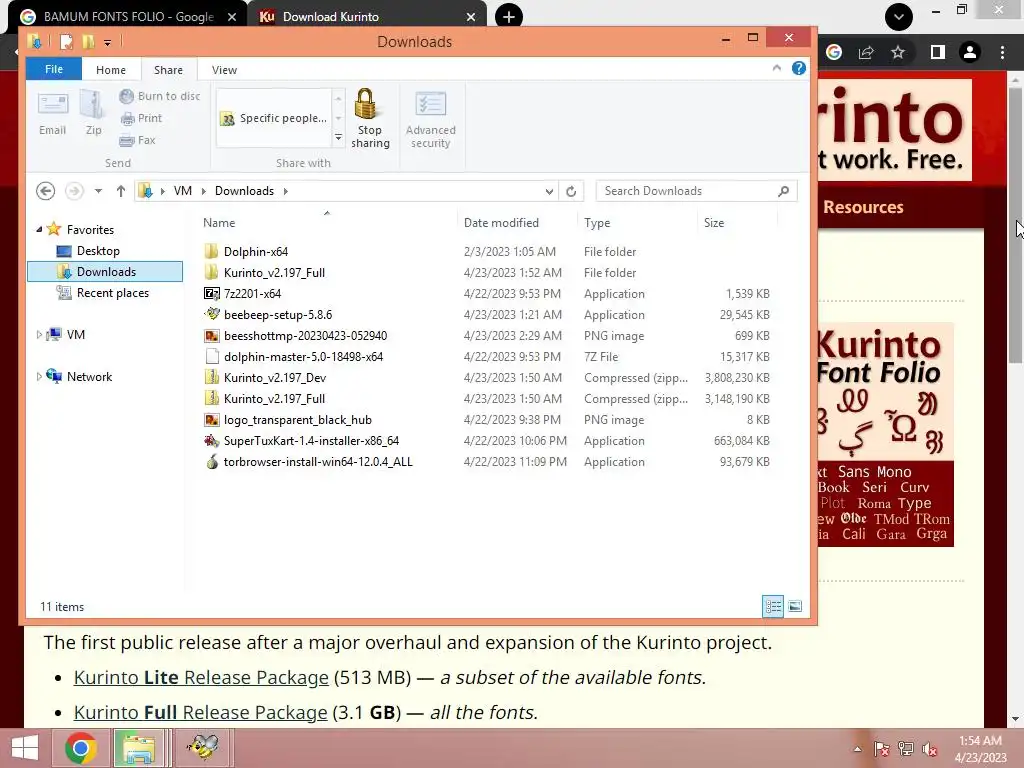Screen dimensions: 1024x768
Task: Click Print in Send group
Action: (141, 118)
